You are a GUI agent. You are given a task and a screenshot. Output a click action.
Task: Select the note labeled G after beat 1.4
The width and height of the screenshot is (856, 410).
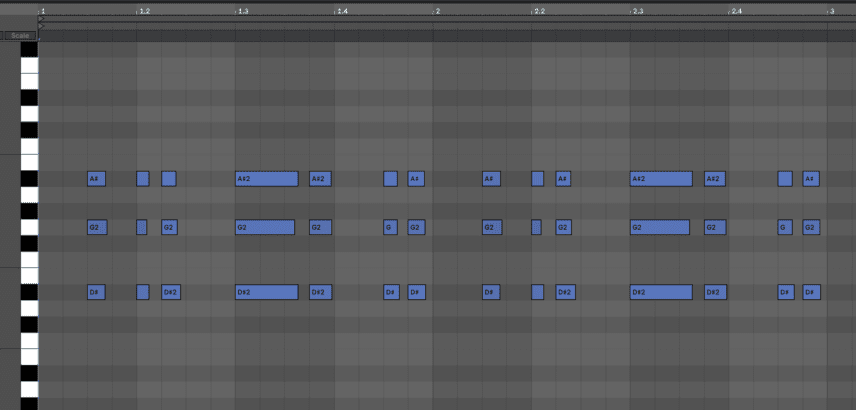pos(390,227)
